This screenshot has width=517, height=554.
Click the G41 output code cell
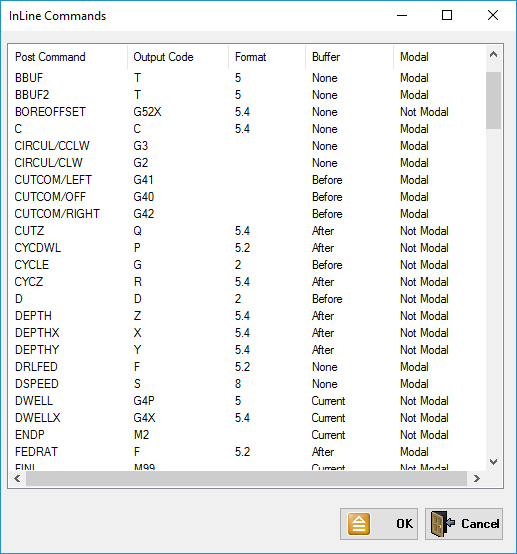click(x=143, y=179)
